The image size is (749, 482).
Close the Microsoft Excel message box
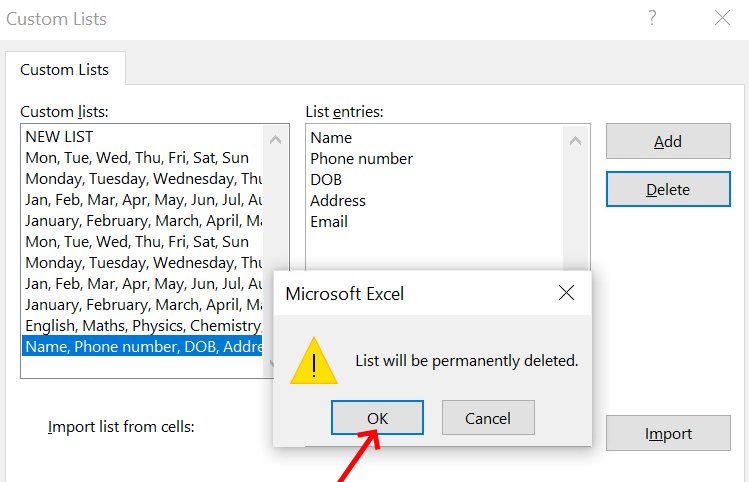pos(566,294)
